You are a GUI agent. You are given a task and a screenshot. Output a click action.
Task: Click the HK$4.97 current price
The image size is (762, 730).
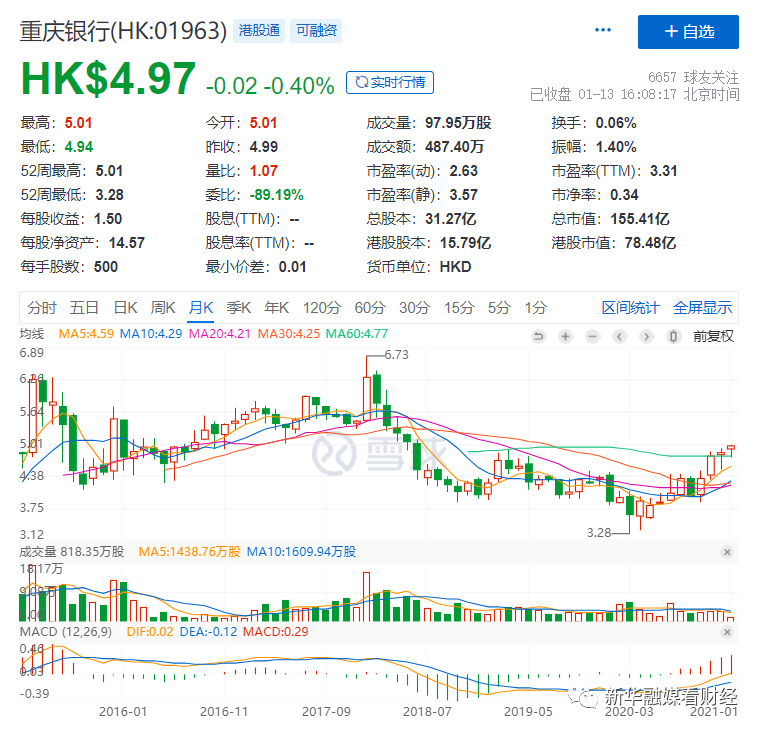click(108, 79)
